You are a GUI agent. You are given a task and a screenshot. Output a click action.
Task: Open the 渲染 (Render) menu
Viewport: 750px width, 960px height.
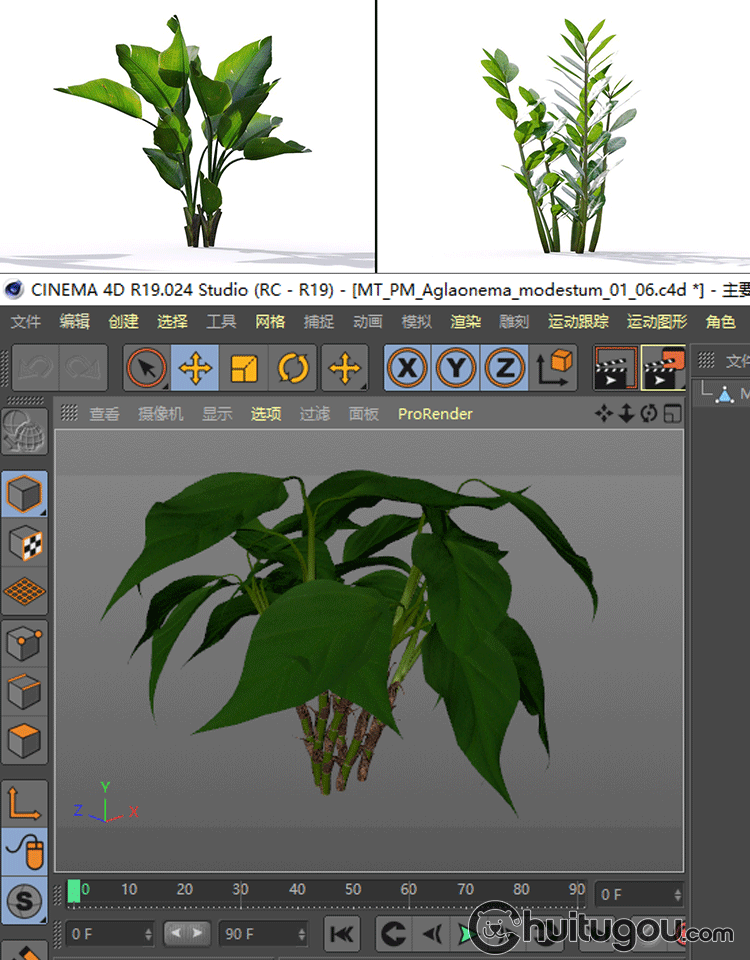pyautogui.click(x=466, y=321)
